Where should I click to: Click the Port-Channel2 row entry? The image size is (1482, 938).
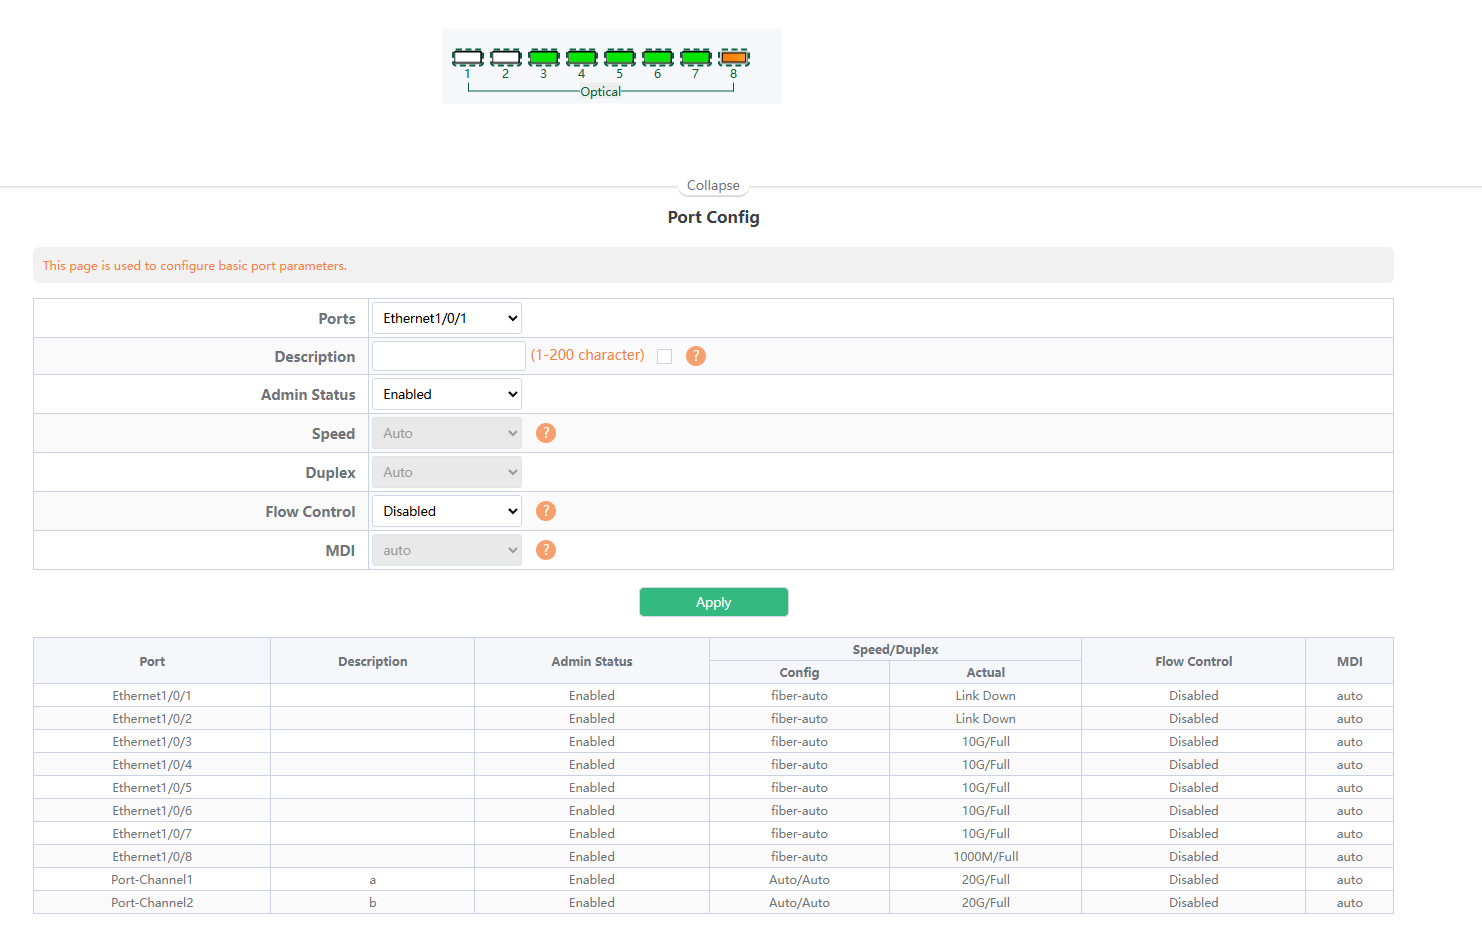tap(152, 903)
